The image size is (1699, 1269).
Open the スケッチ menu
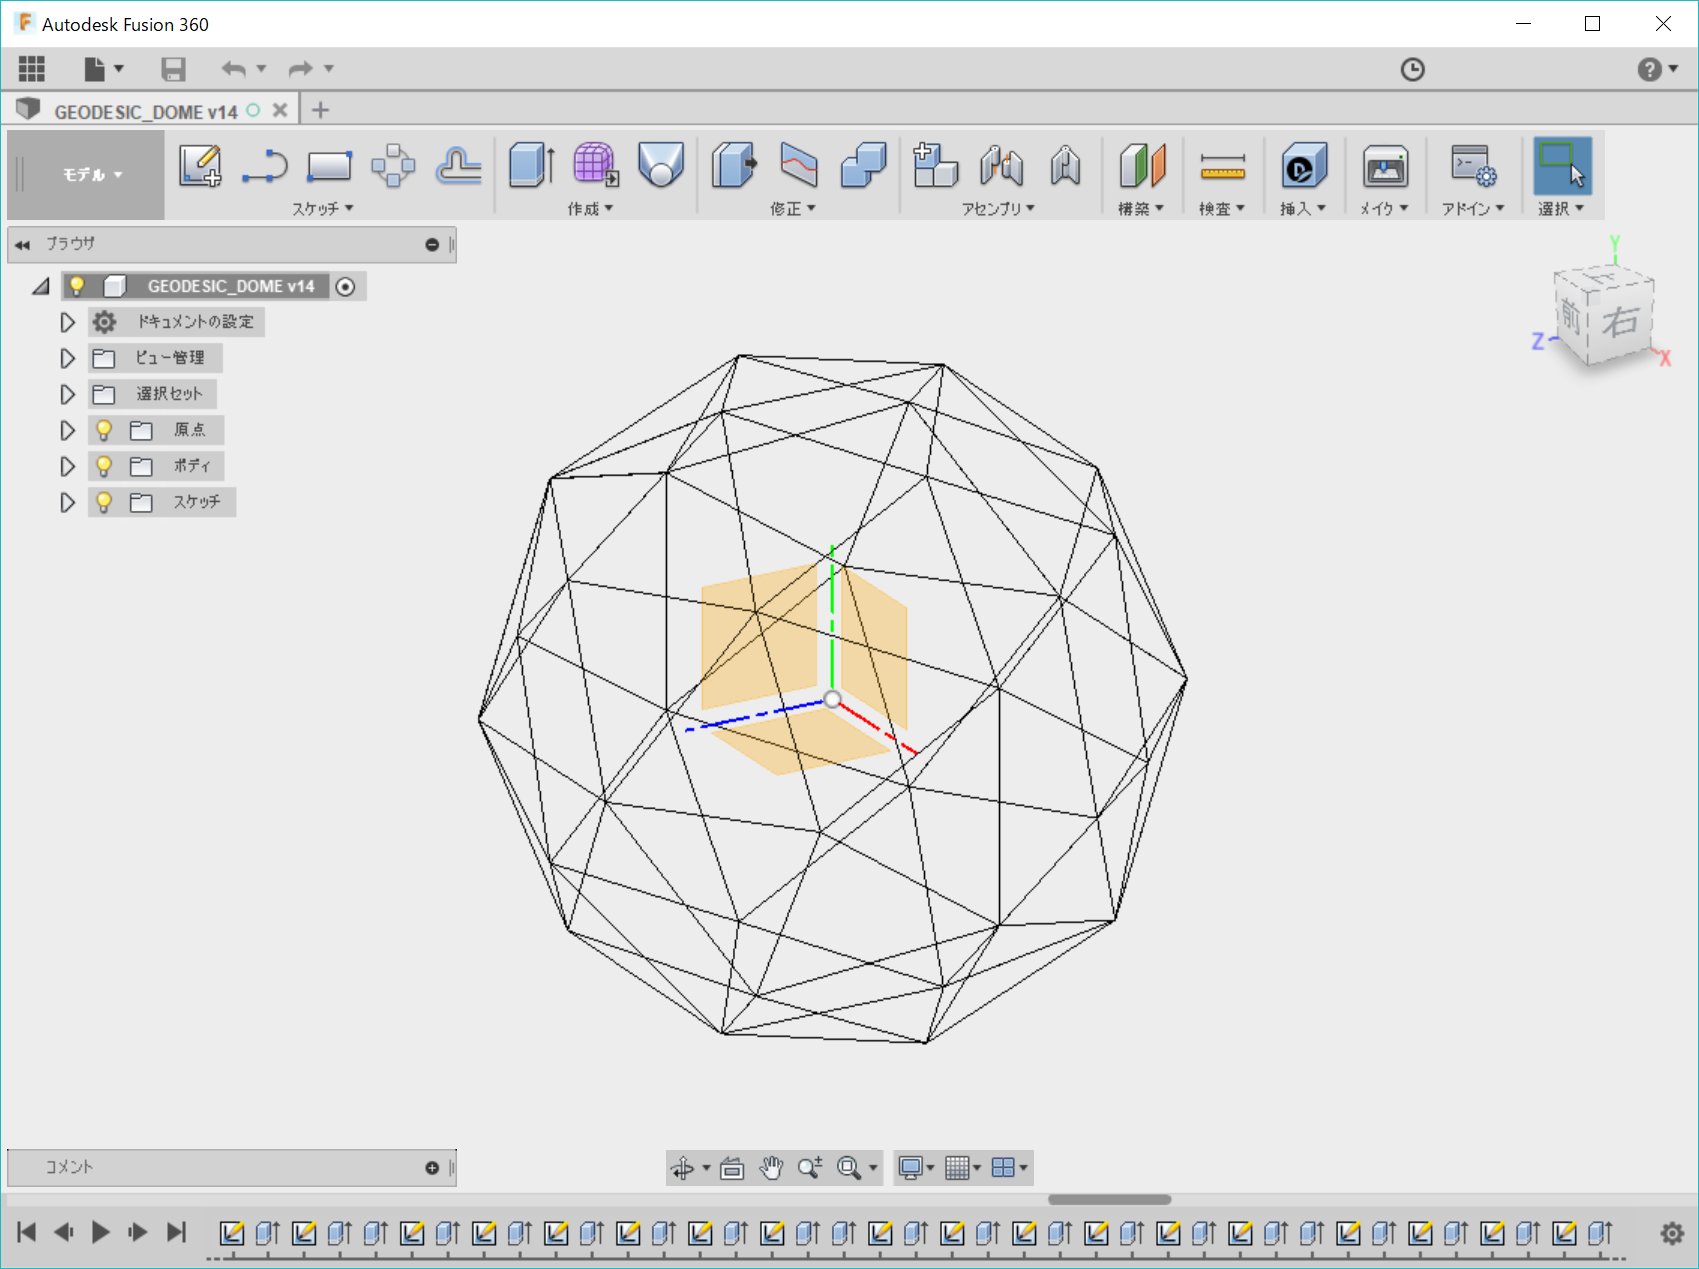(322, 208)
